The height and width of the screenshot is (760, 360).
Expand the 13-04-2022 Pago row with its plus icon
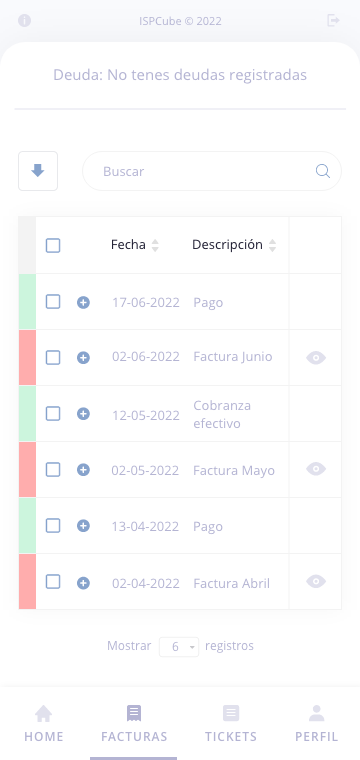pyautogui.click(x=83, y=526)
